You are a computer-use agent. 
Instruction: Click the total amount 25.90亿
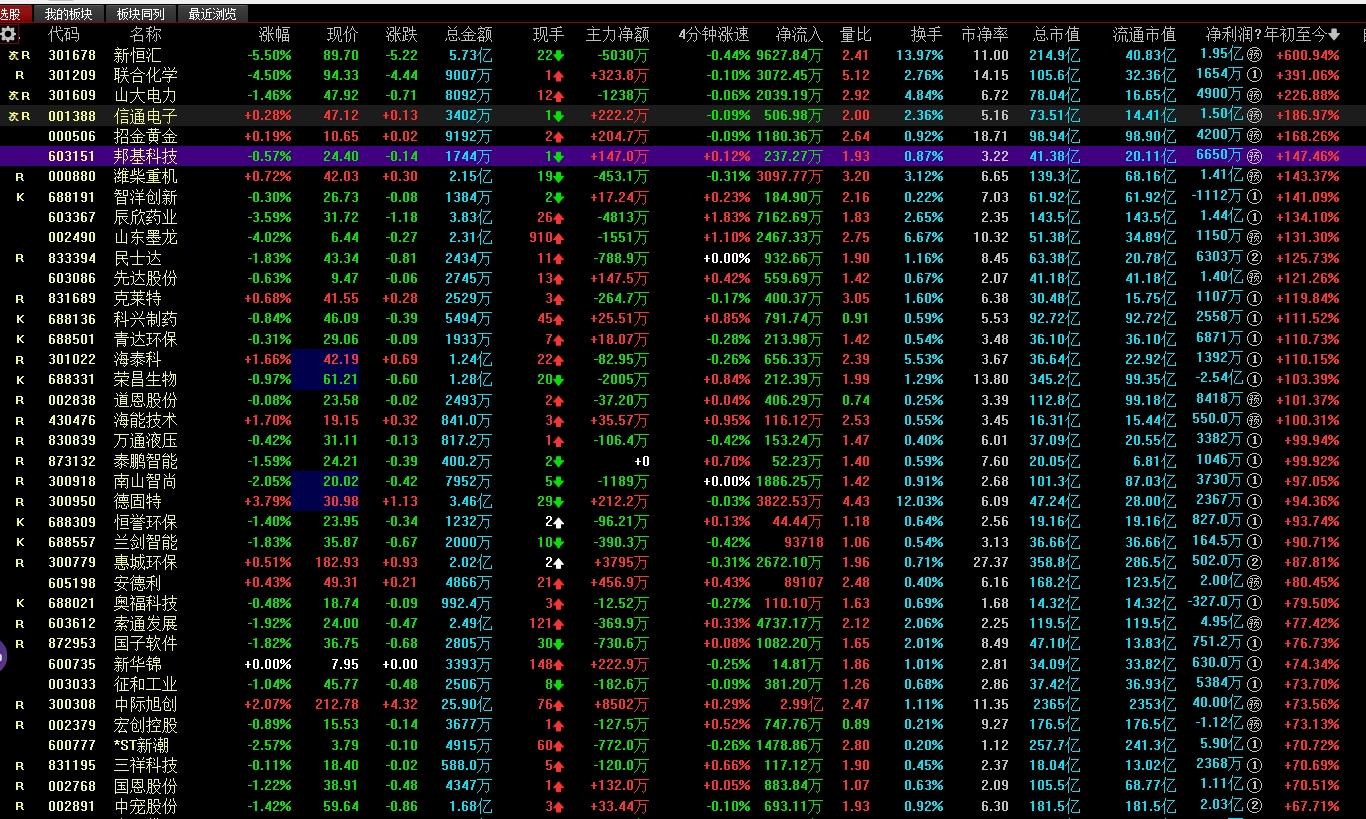(x=464, y=705)
